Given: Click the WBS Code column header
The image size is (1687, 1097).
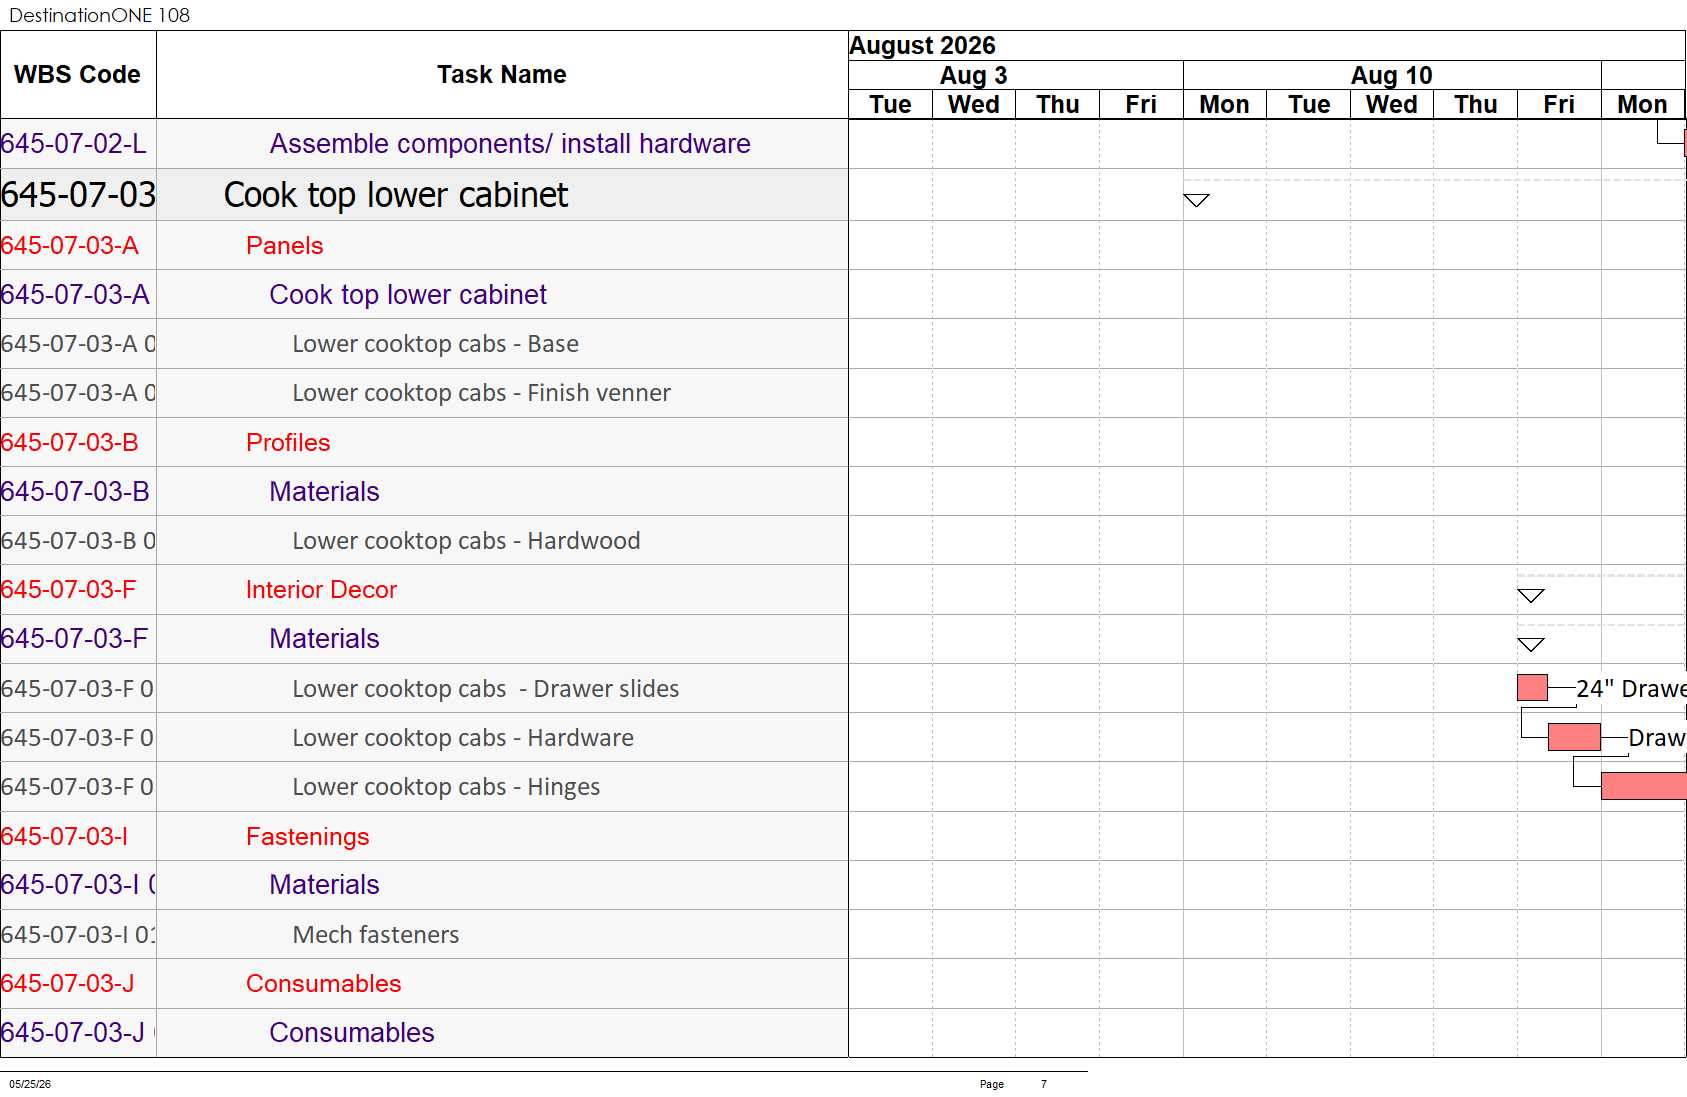Looking at the screenshot, I should 78,75.
